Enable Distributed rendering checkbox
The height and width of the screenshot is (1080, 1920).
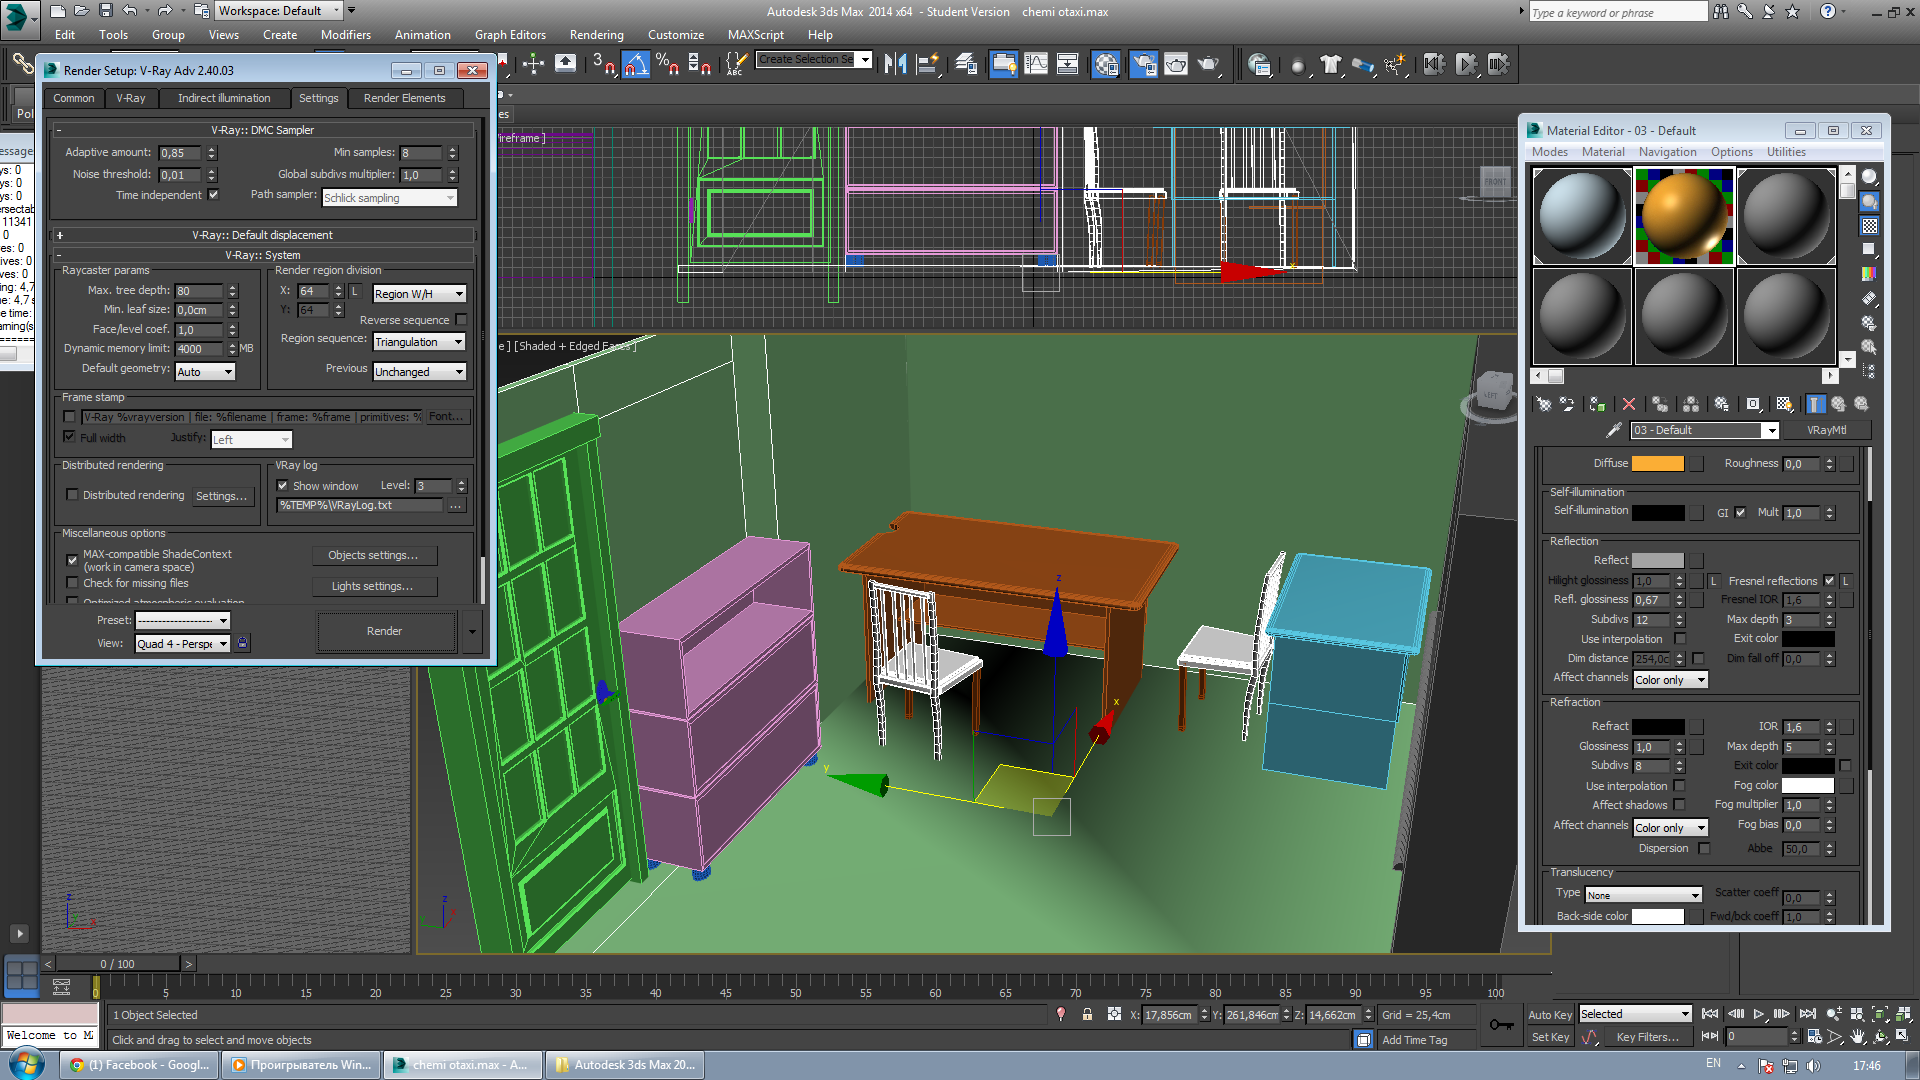tap(72, 495)
